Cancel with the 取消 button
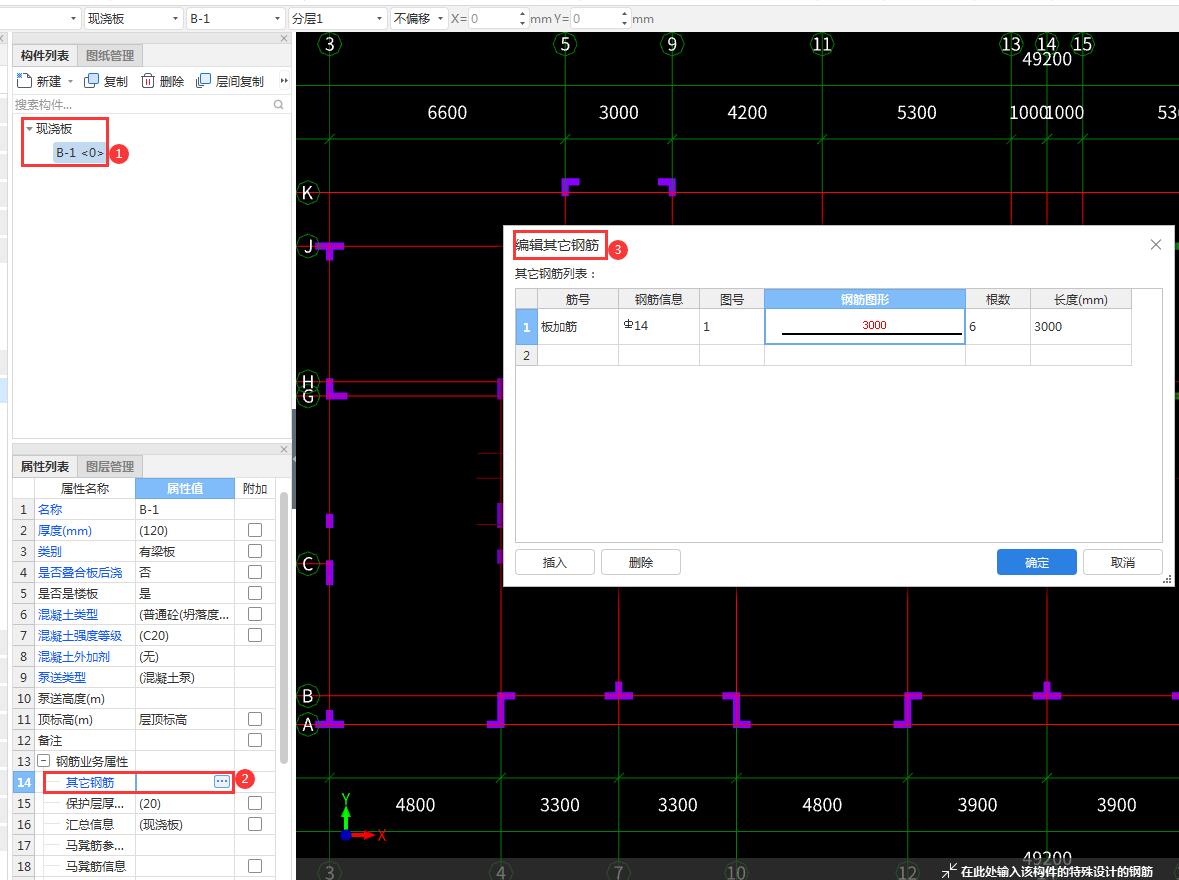Screen dimensions: 1179x880 [1123, 562]
